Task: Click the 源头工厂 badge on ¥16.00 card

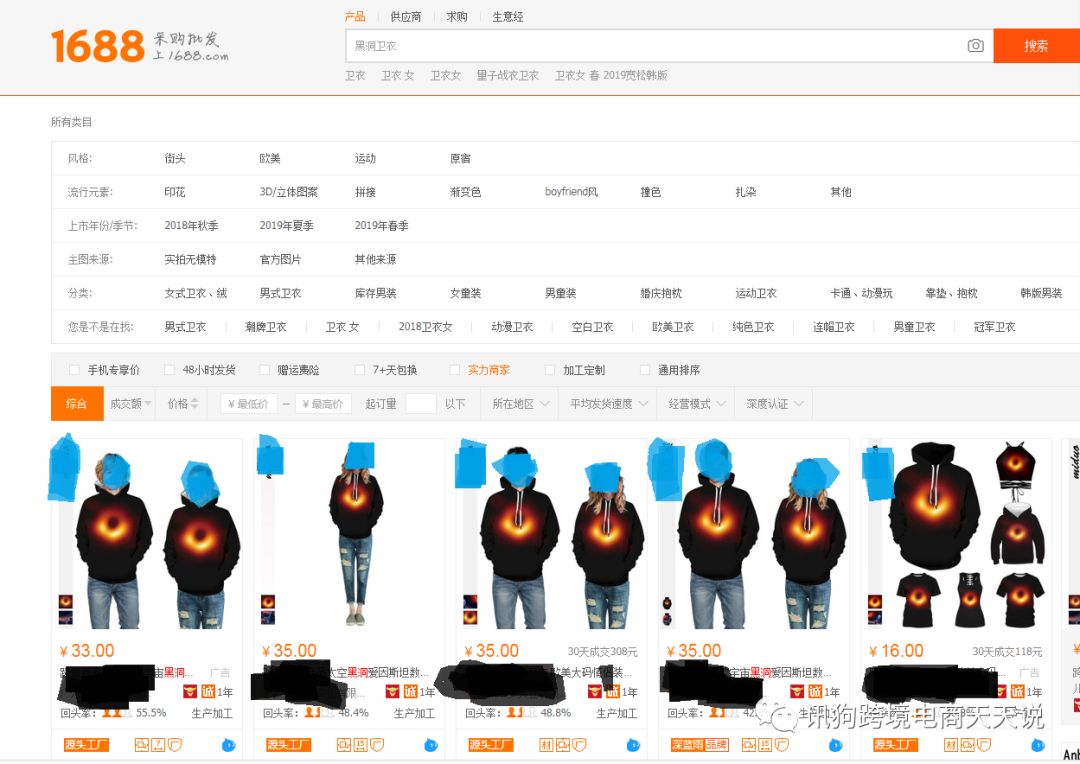Action: pyautogui.click(x=895, y=745)
